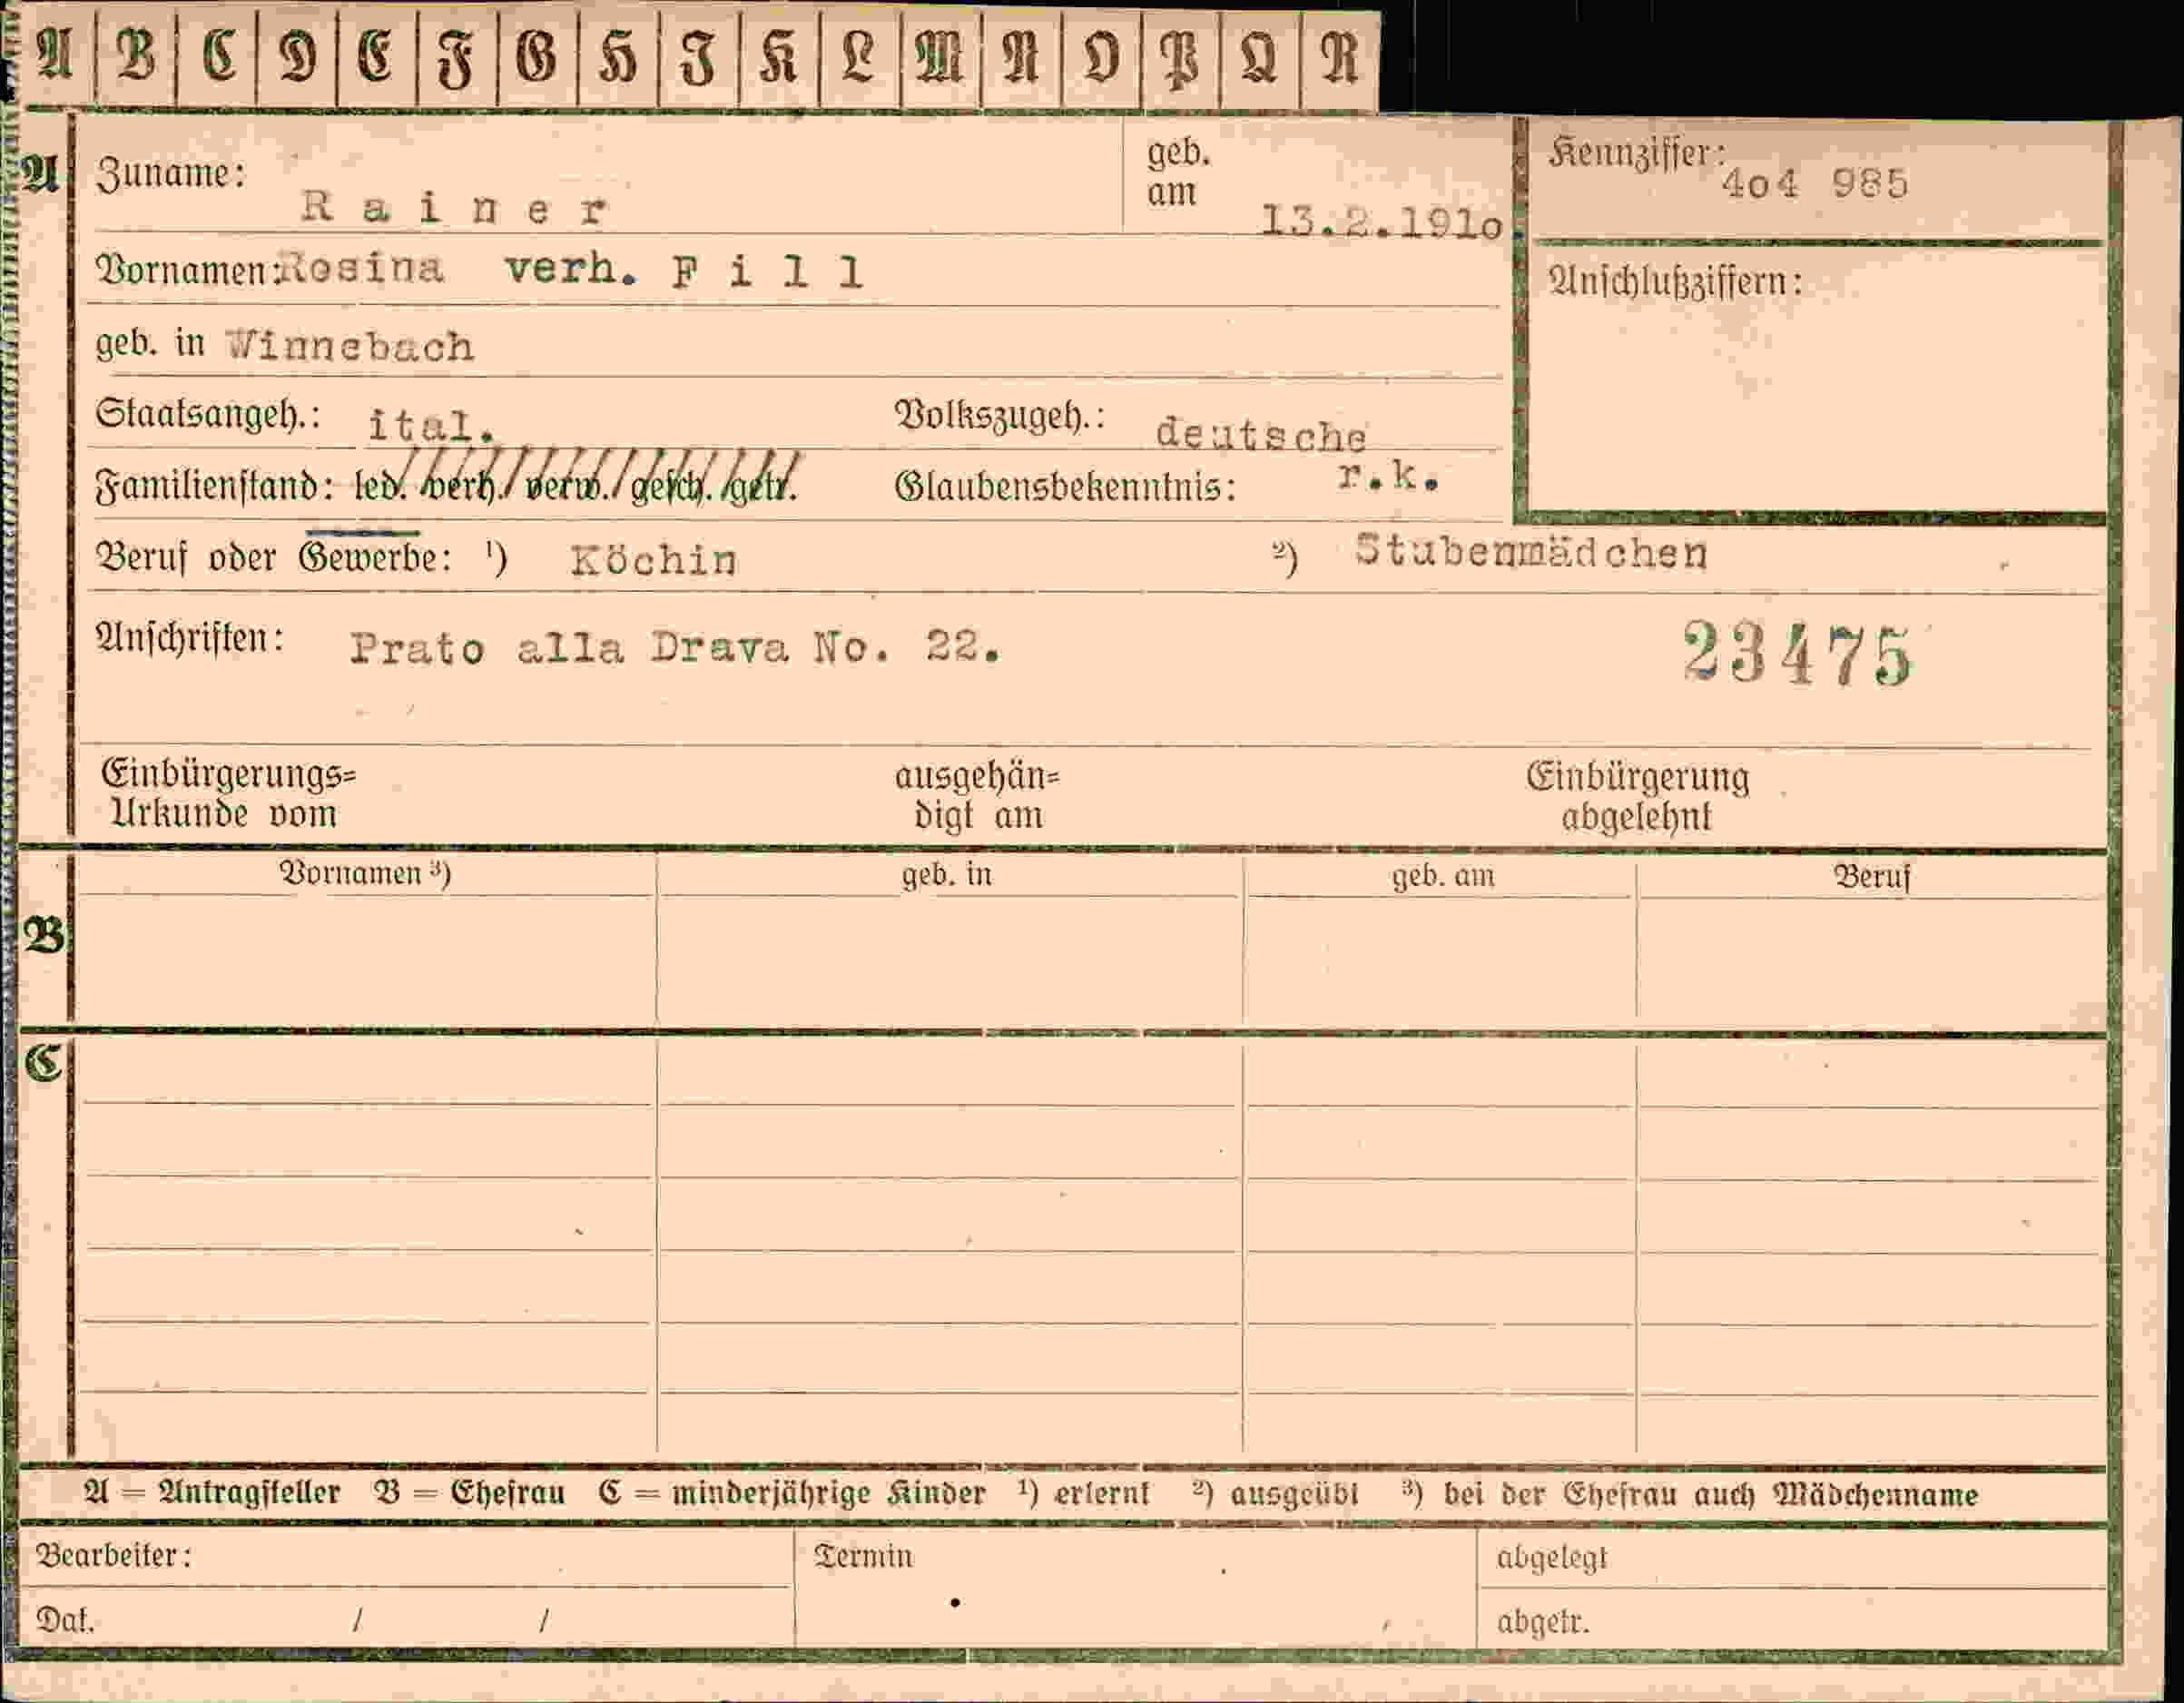Click the footnote "²) ausgeübt"
Screen dimensions: 2184x1703
(1275, 1494)
